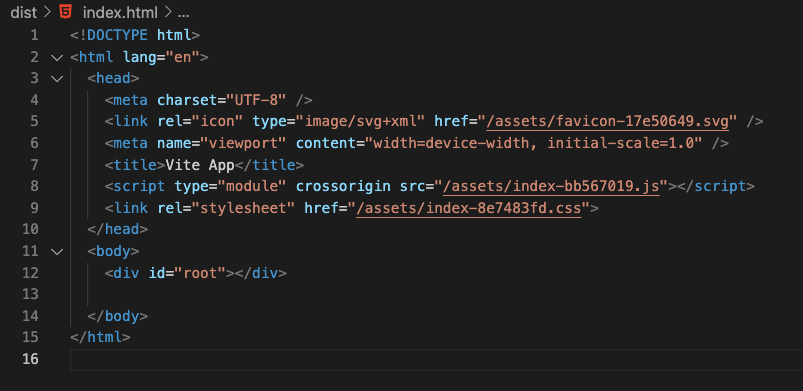
Task: Place cursor on empty line 16
Action: (x=436, y=359)
